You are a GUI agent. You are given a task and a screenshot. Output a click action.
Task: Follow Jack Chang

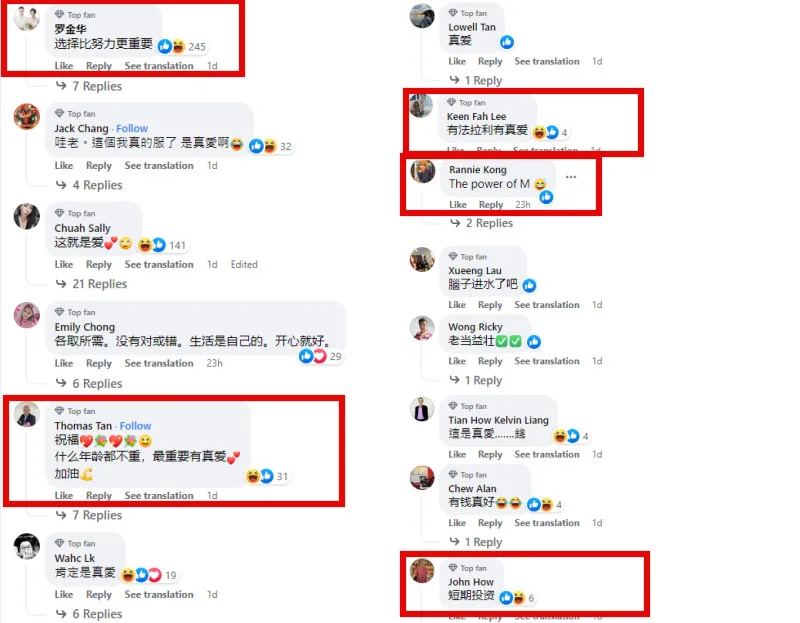click(x=132, y=128)
